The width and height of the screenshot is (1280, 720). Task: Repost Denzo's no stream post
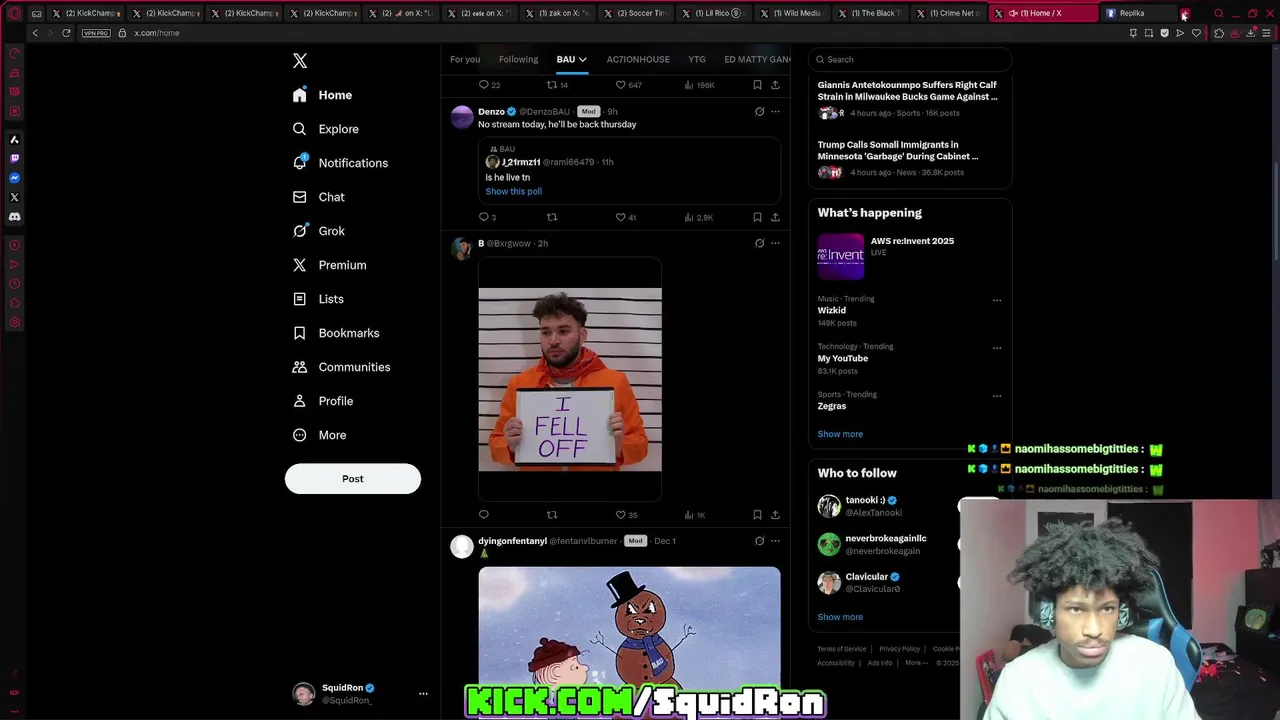click(552, 217)
